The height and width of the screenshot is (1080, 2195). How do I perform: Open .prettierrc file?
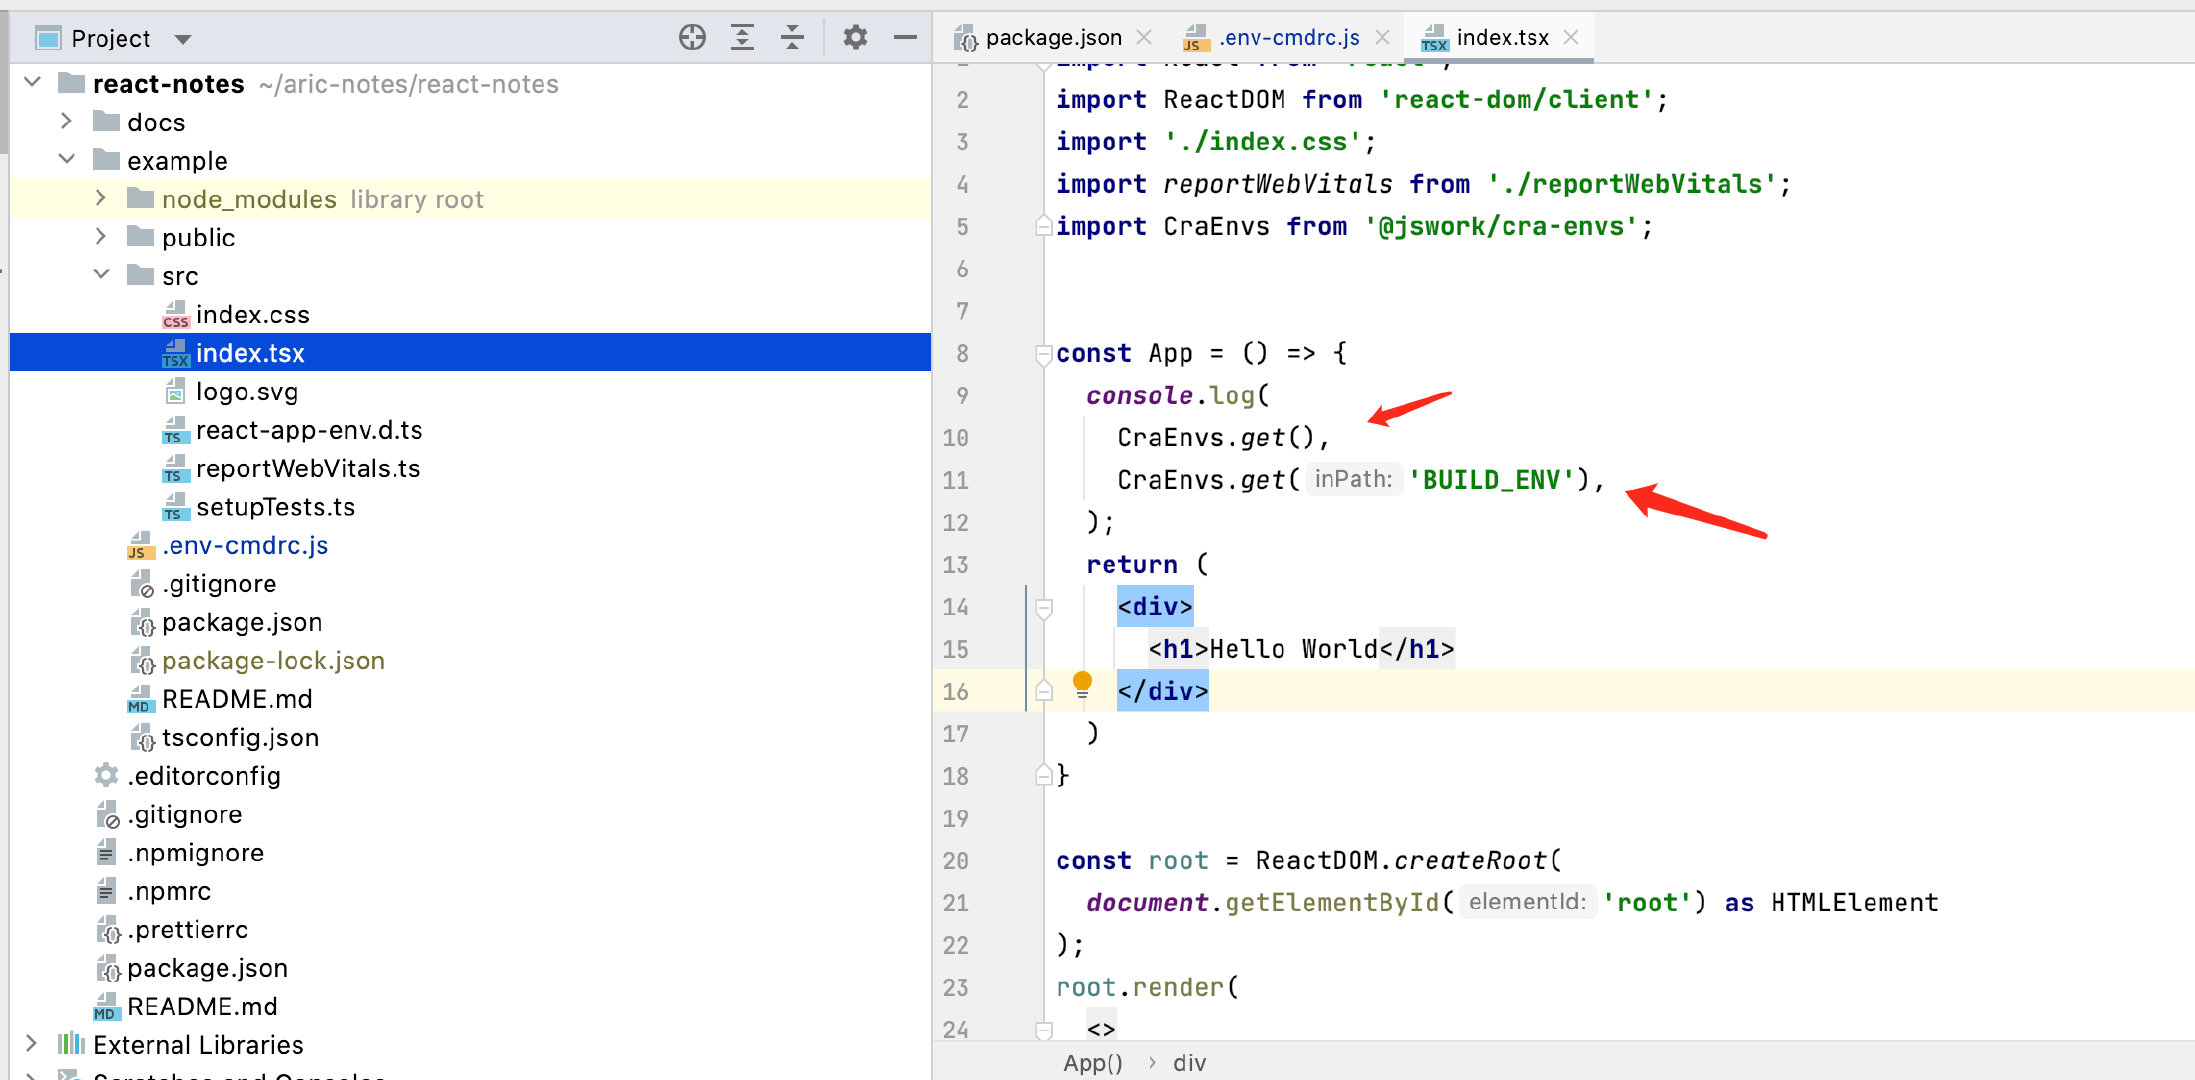[x=187, y=929]
